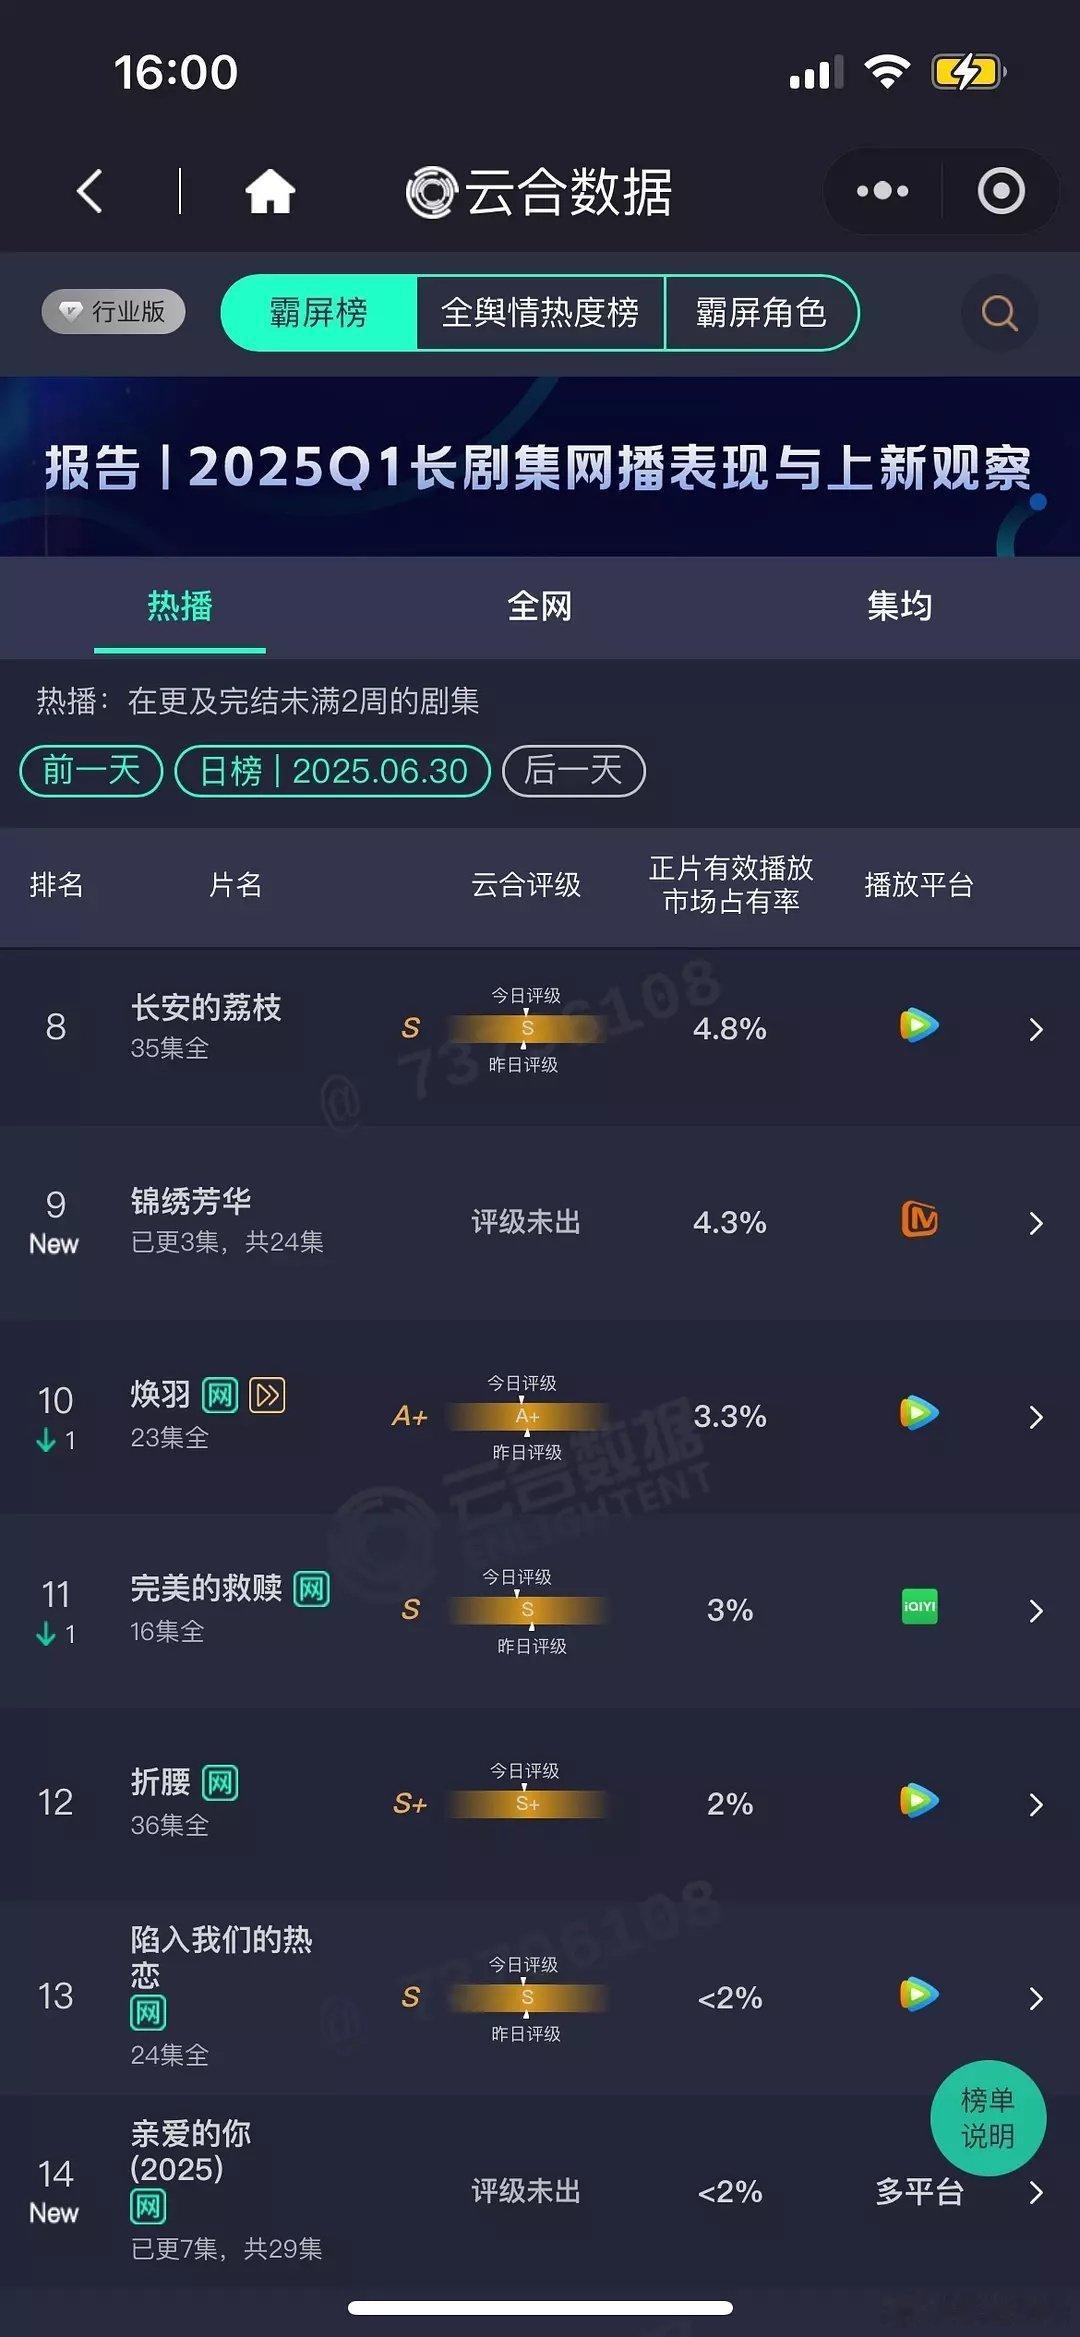1080x2337 pixels.
Task: Tap the Tencent Video icon for 长安的荔枝
Action: tap(919, 1025)
